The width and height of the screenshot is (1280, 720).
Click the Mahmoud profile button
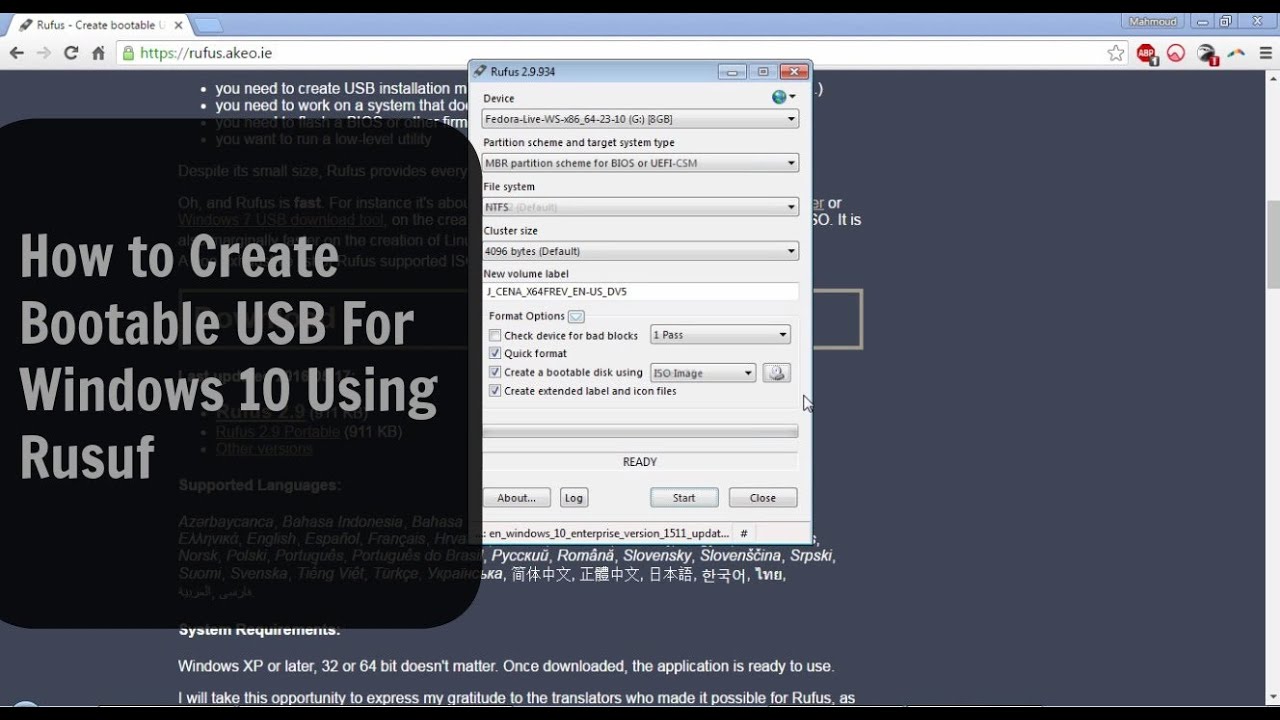coord(1153,21)
